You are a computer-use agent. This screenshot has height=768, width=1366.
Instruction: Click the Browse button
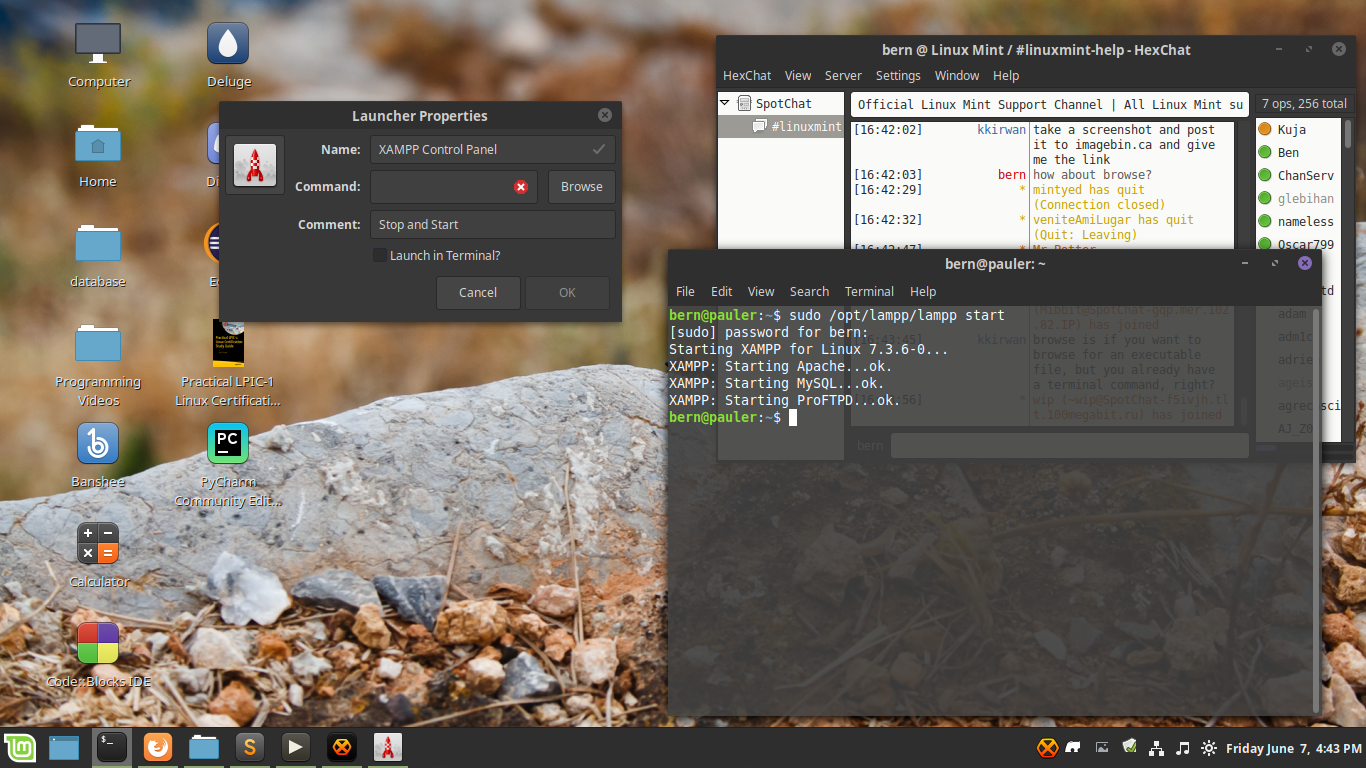tap(581, 187)
